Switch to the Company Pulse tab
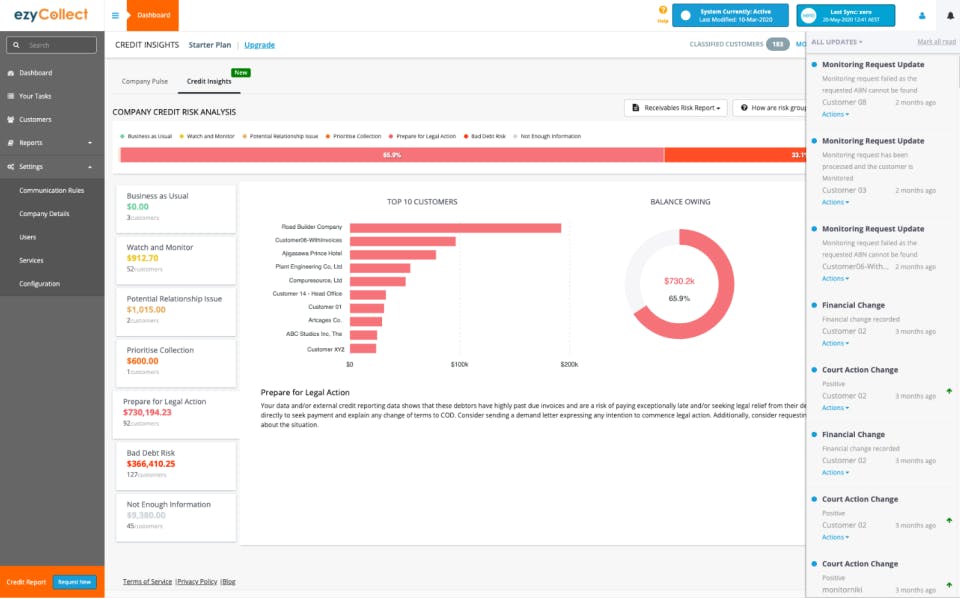The image size is (960, 599). pos(144,81)
